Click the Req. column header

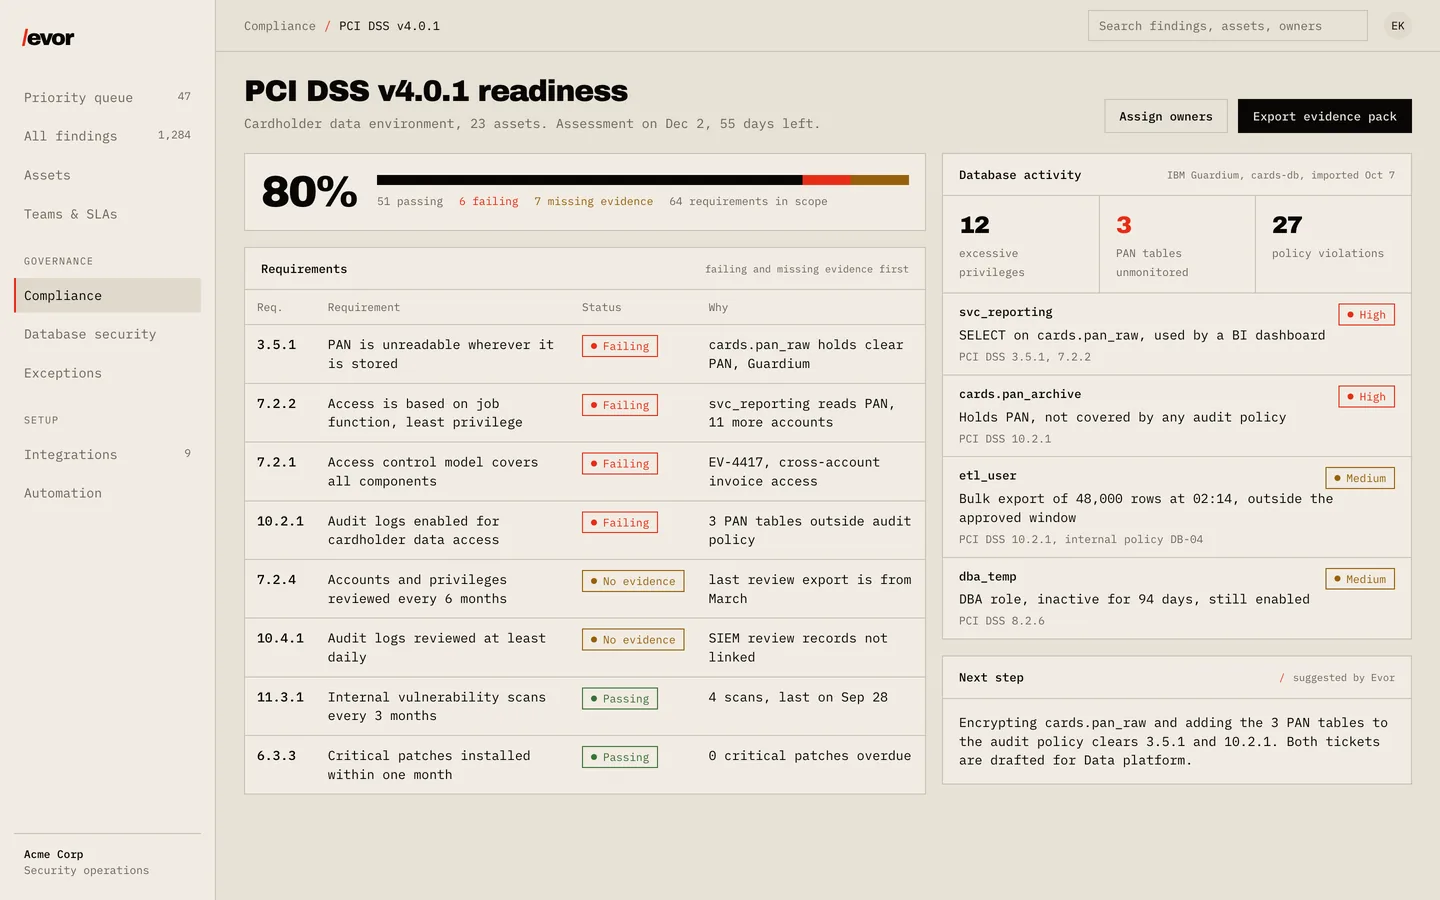[x=269, y=307]
